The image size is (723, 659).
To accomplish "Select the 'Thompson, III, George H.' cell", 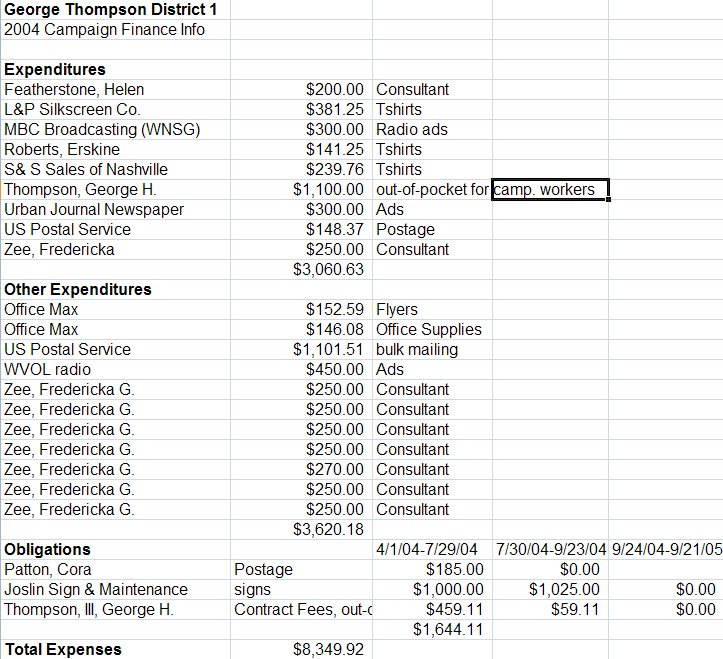I will 115,609.
